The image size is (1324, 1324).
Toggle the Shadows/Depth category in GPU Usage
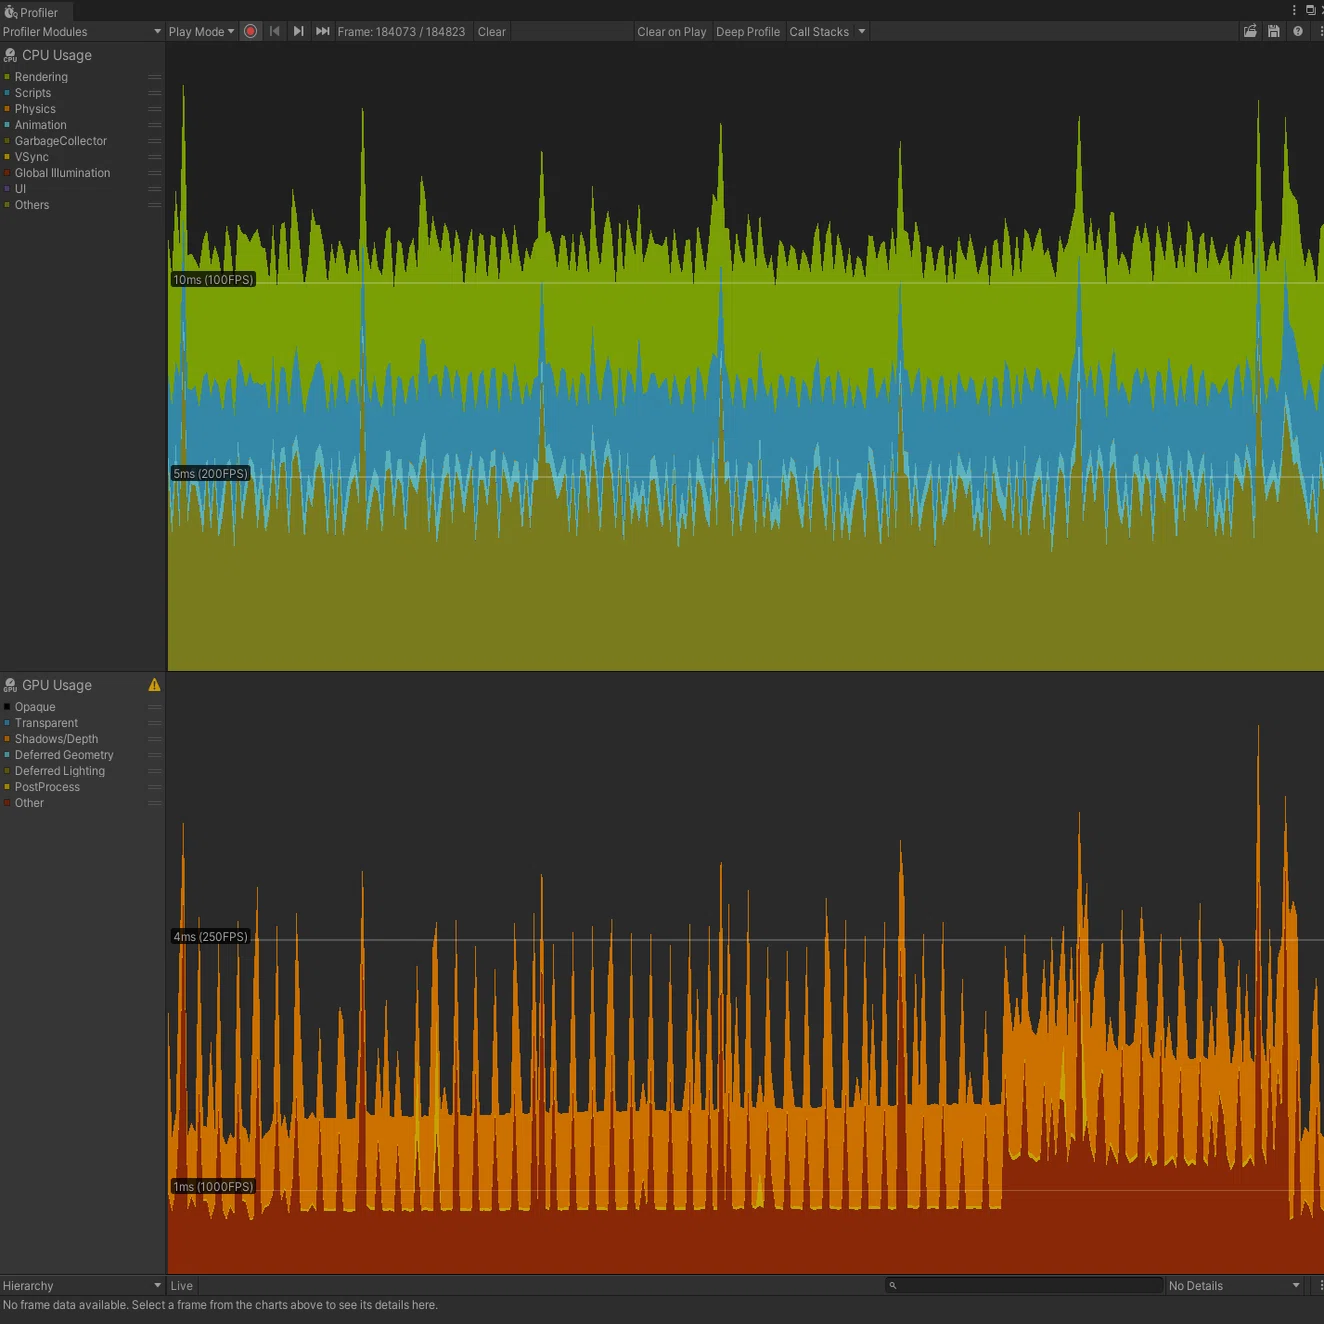pyautogui.click(x=56, y=739)
